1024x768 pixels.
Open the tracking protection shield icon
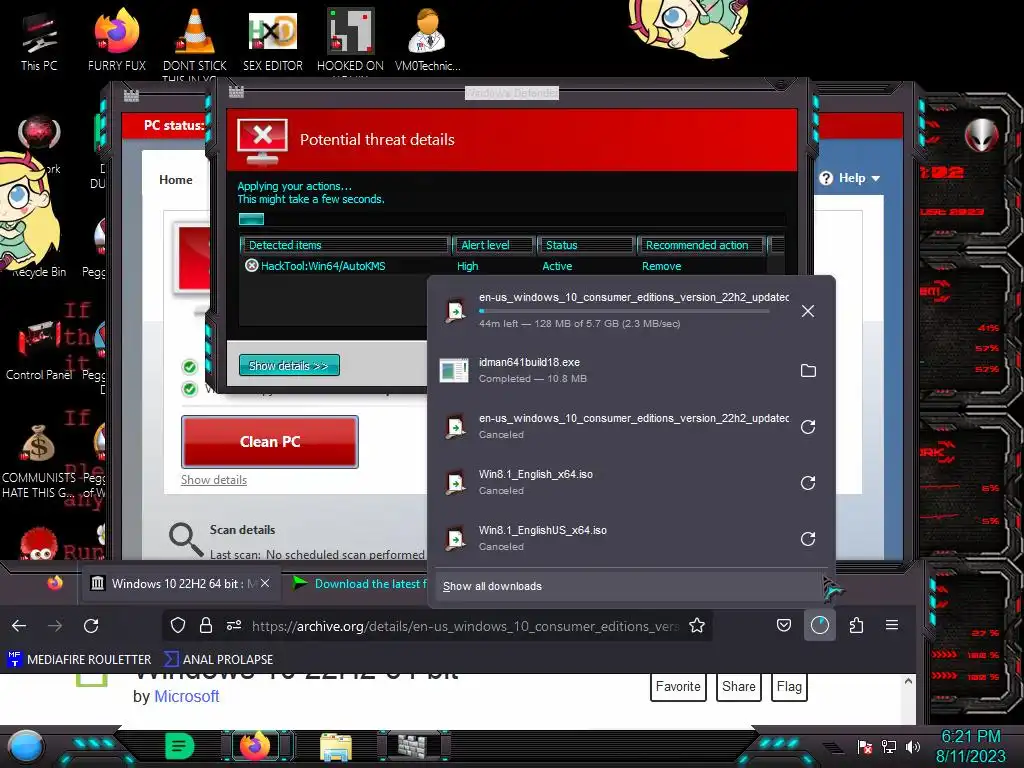pyautogui.click(x=178, y=626)
